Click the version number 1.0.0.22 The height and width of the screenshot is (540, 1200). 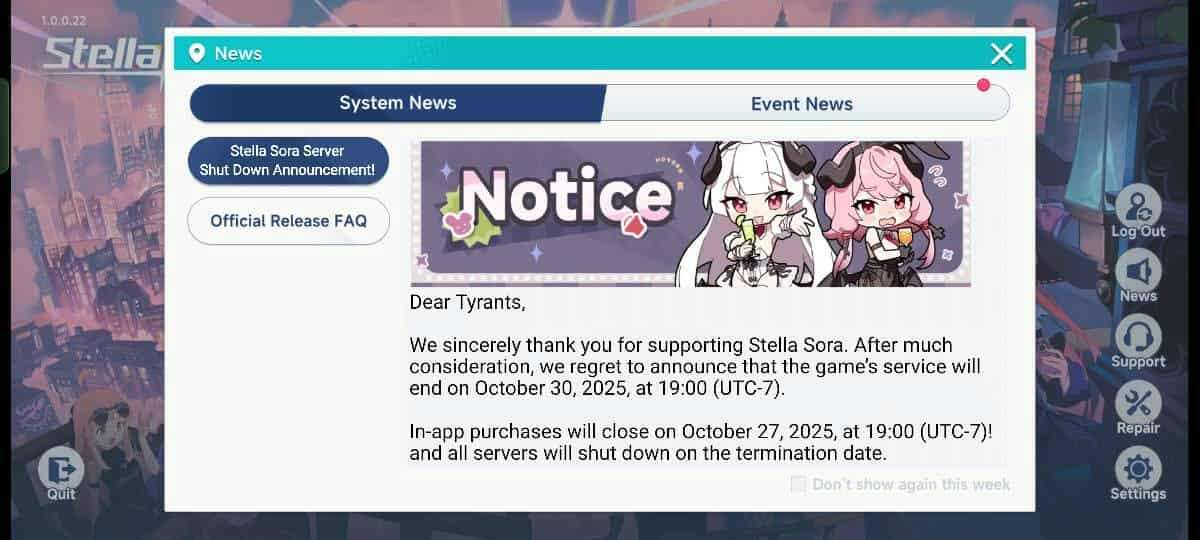[64, 20]
